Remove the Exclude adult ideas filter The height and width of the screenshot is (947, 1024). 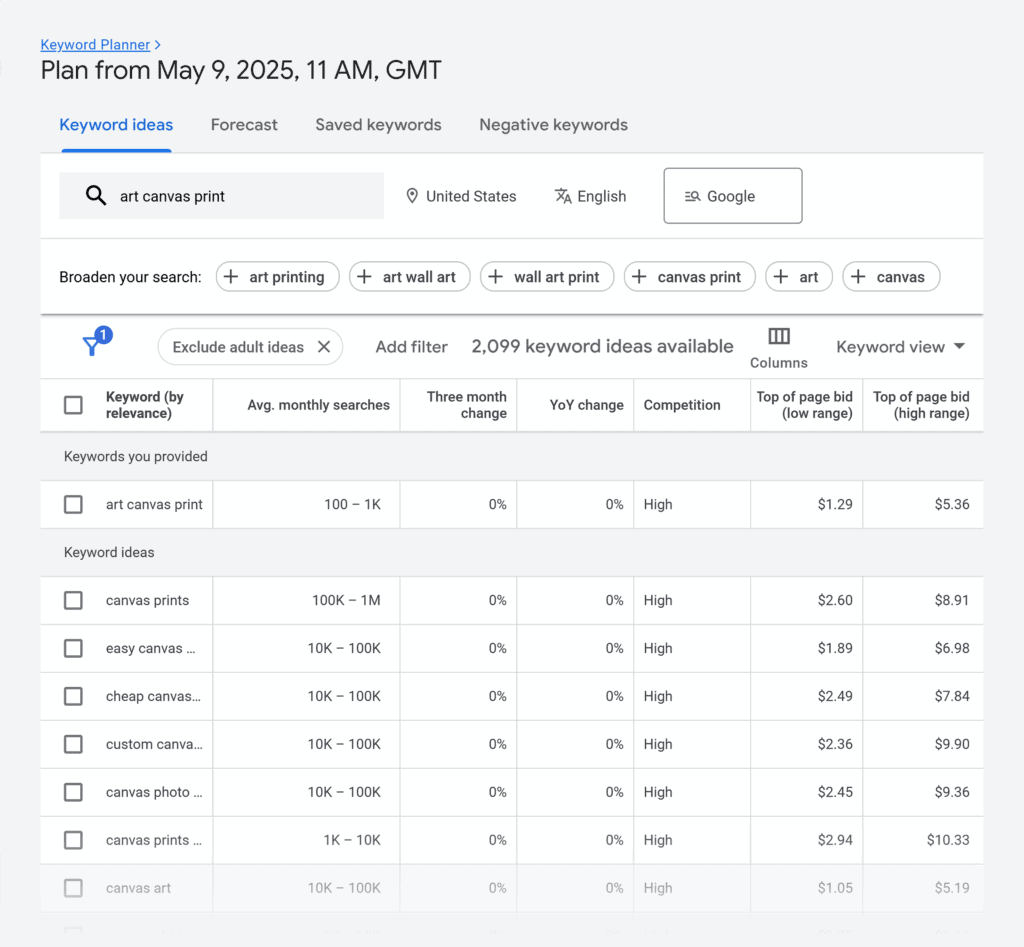[324, 347]
